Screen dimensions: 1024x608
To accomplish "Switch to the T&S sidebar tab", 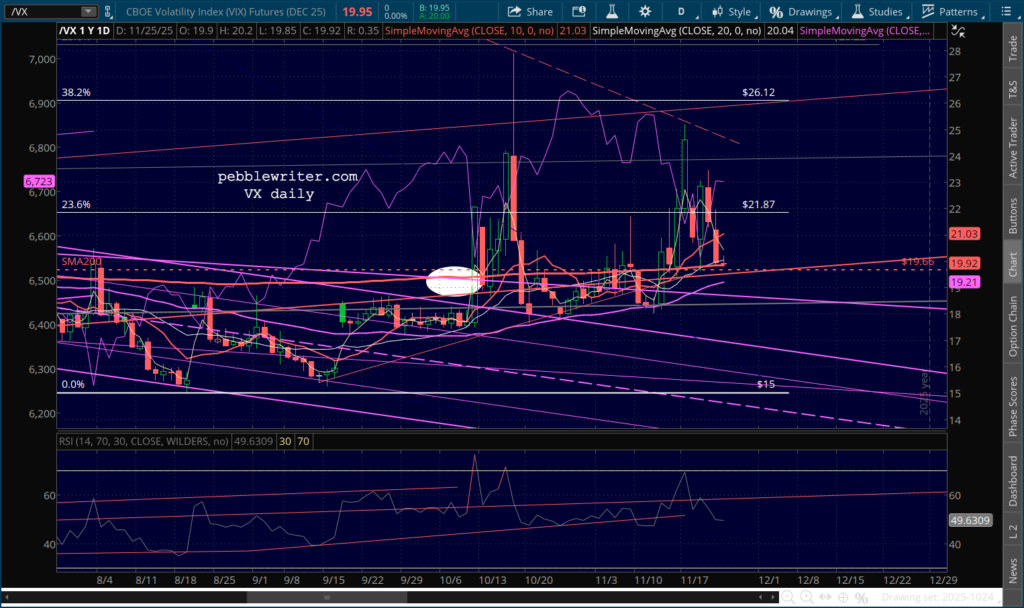I will coord(1013,89).
